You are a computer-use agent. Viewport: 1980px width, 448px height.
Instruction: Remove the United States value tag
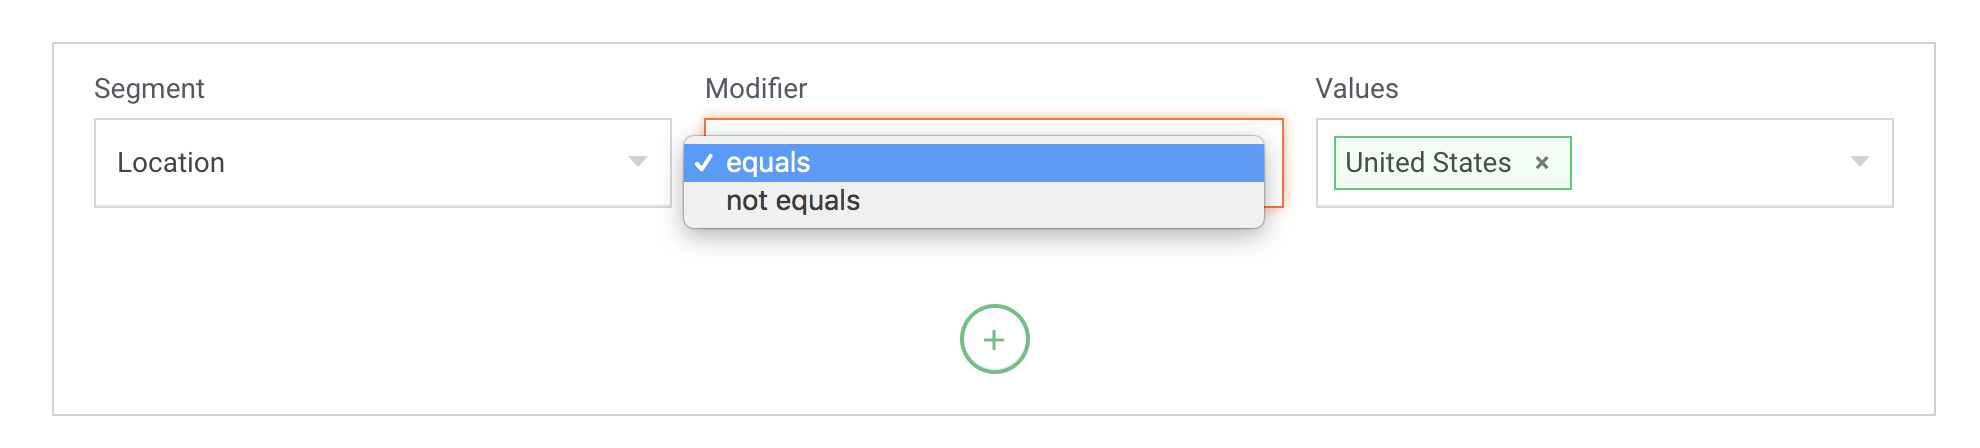click(x=1542, y=163)
